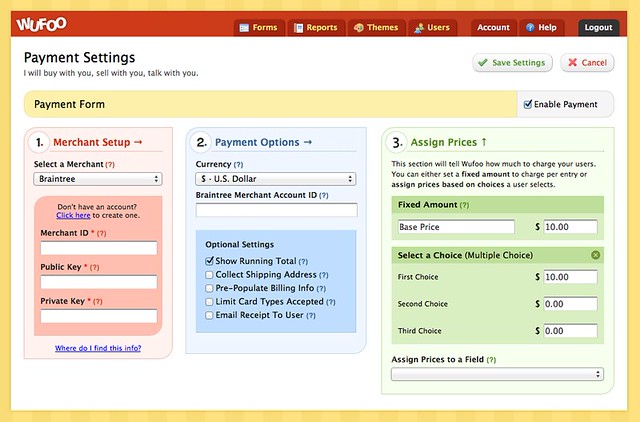Screen dimensions: 640x422
Task: Click the Forms tab icon
Action: tap(244, 28)
